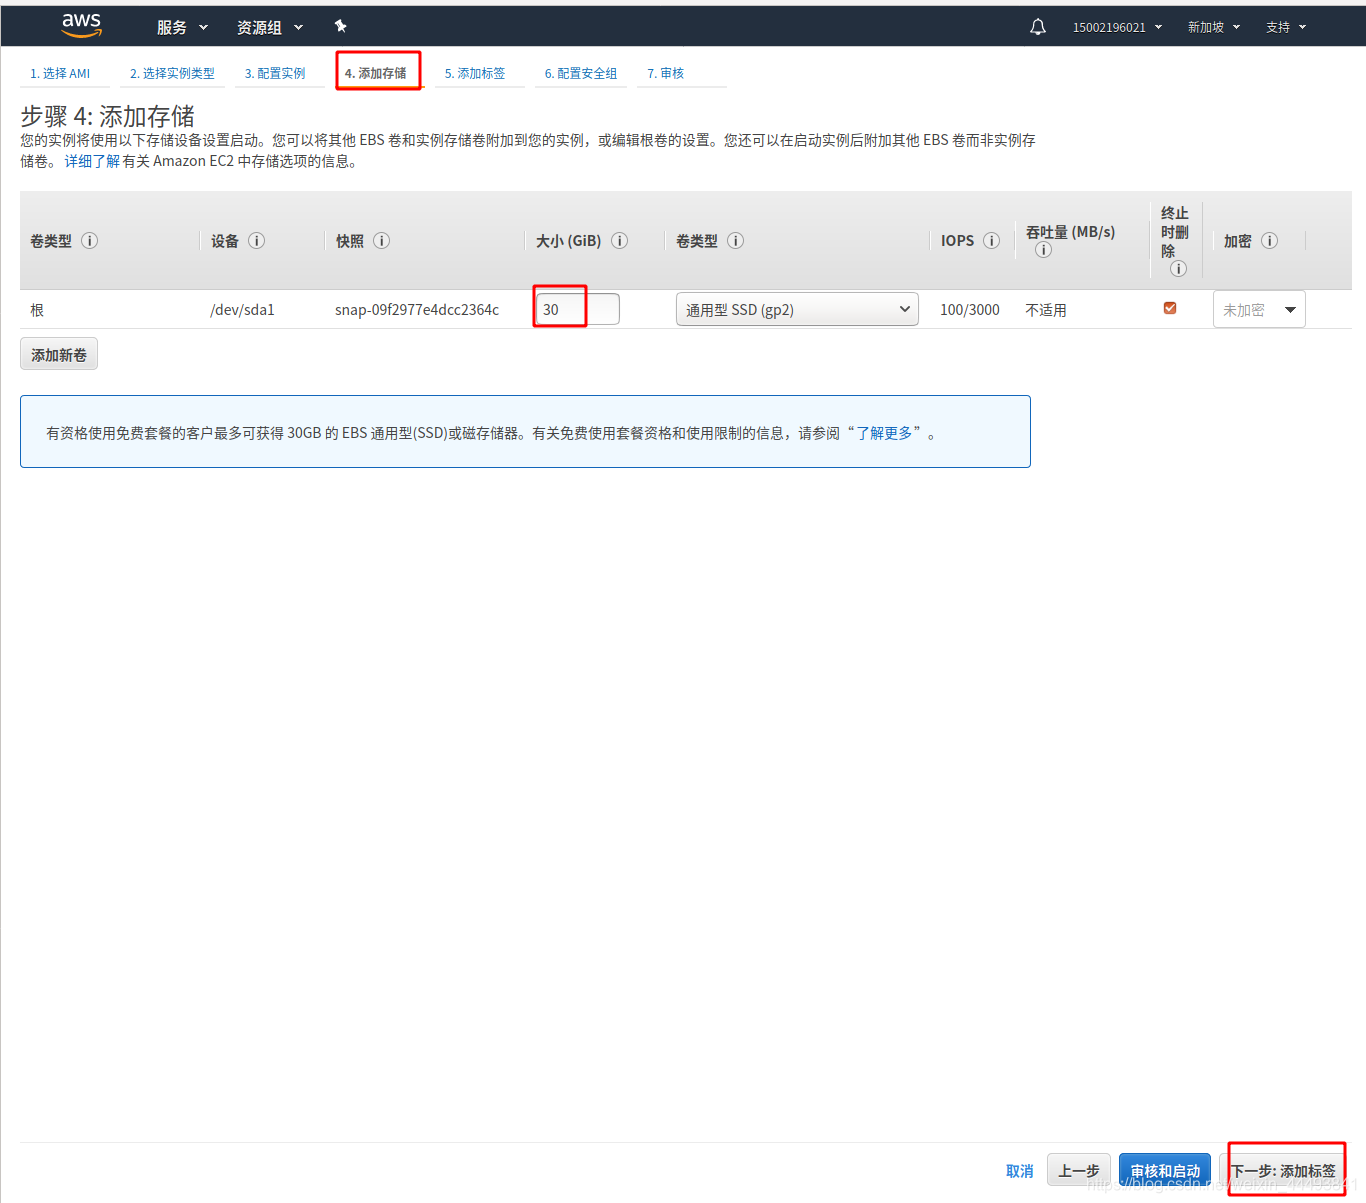The image size is (1366, 1203).
Task: Go to step 2. 选择实例类型 tab
Action: [x=172, y=74]
